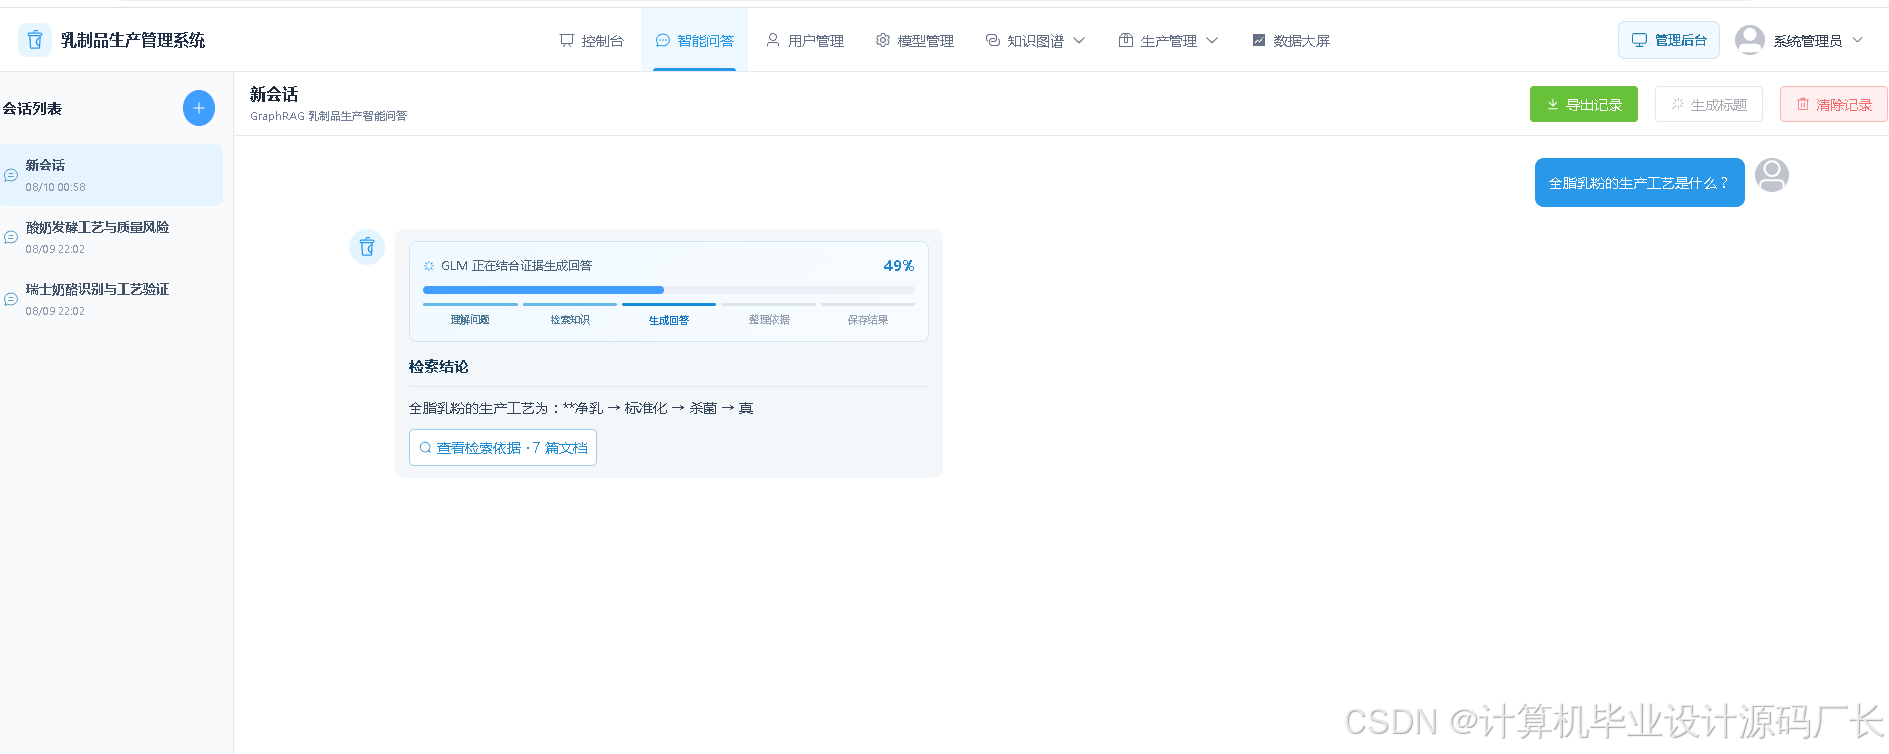
Task: Open the 酸奶发酵工艺与质量风险 conversation
Action: (x=111, y=237)
